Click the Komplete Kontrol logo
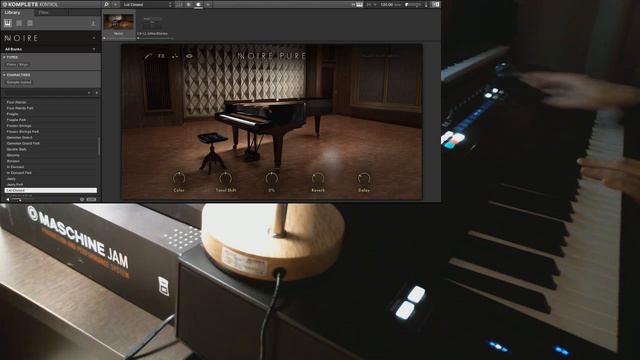The height and width of the screenshot is (360, 640). tap(30, 4)
